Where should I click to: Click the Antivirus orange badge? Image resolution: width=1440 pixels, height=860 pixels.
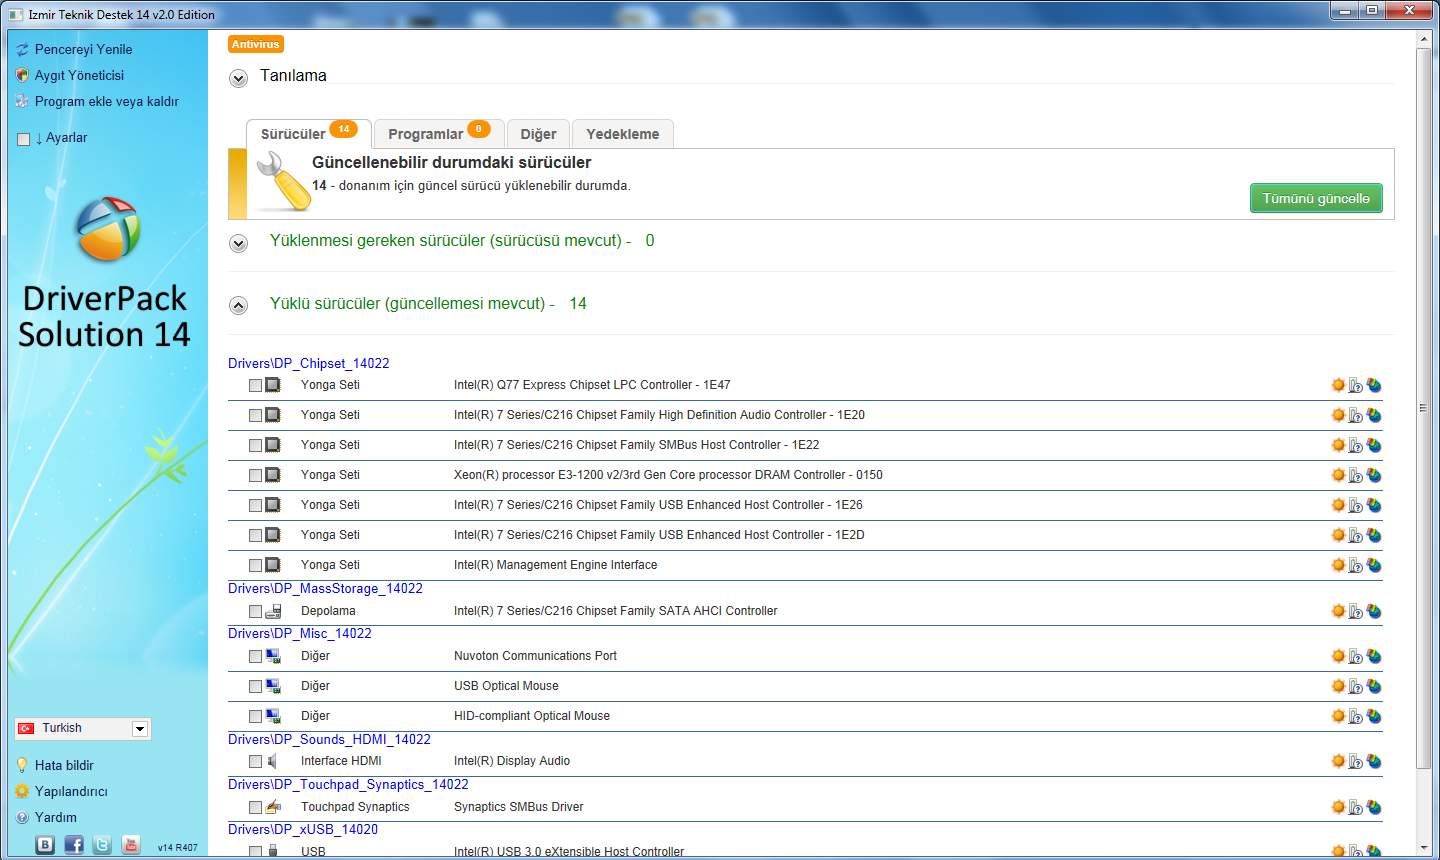(x=256, y=44)
